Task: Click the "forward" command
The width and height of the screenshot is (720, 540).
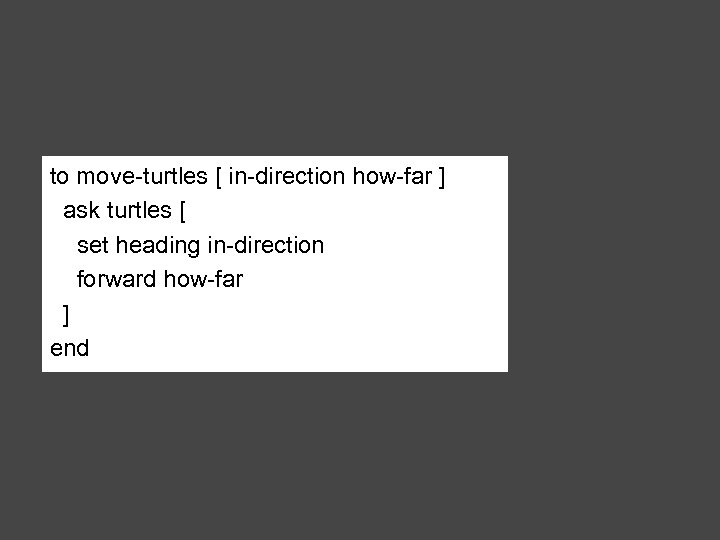Action: click(x=117, y=280)
